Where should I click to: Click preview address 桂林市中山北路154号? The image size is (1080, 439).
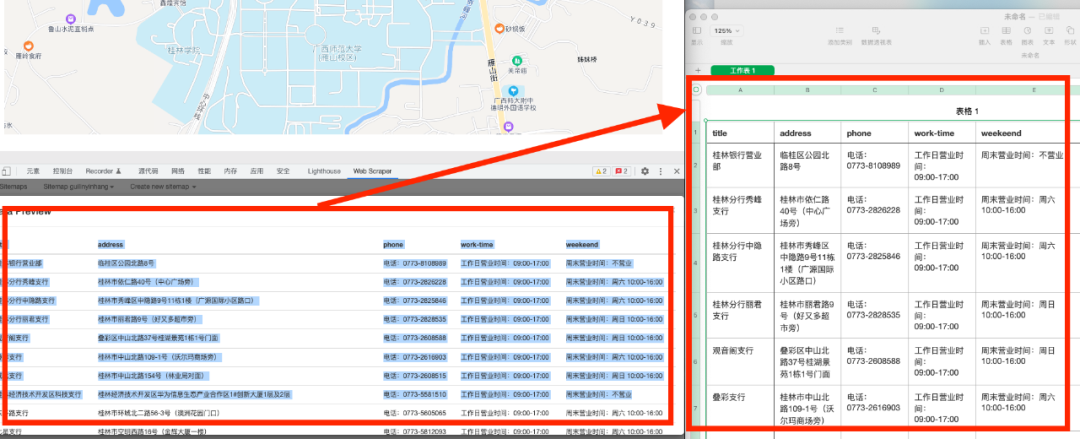click(x=152, y=376)
